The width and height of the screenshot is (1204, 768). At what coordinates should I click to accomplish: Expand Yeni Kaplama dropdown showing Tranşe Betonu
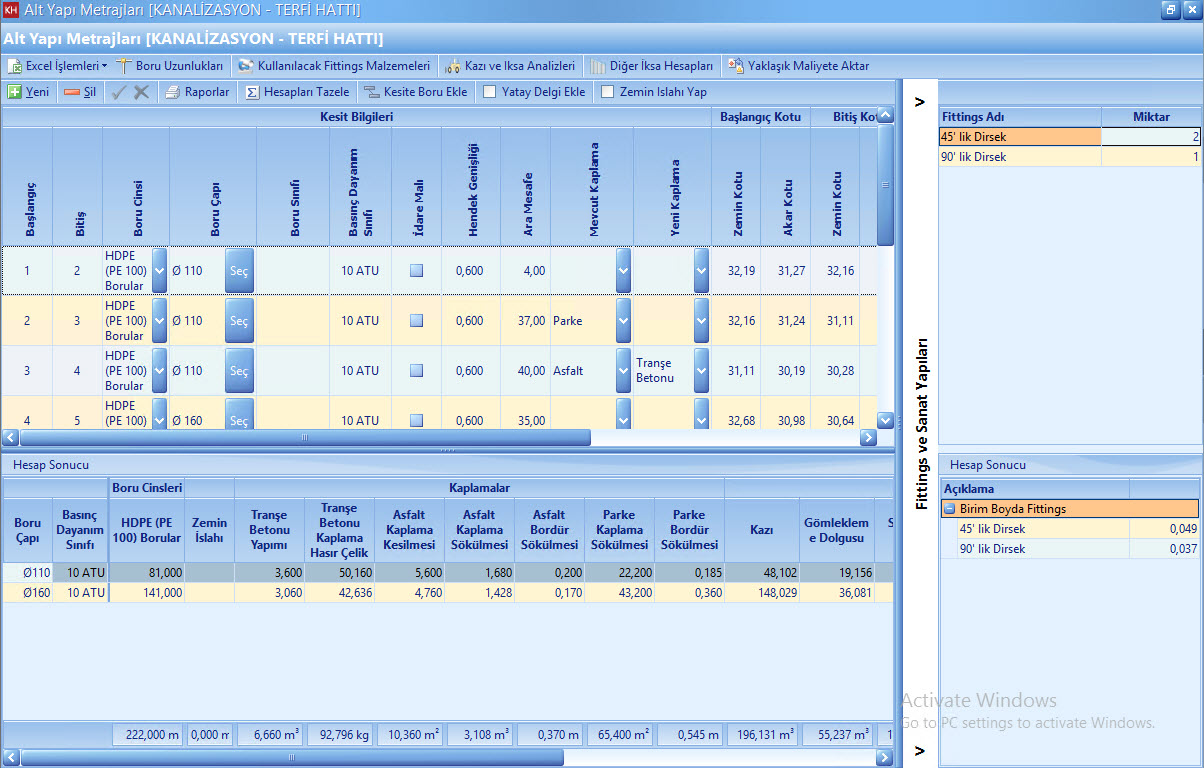[x=701, y=371]
